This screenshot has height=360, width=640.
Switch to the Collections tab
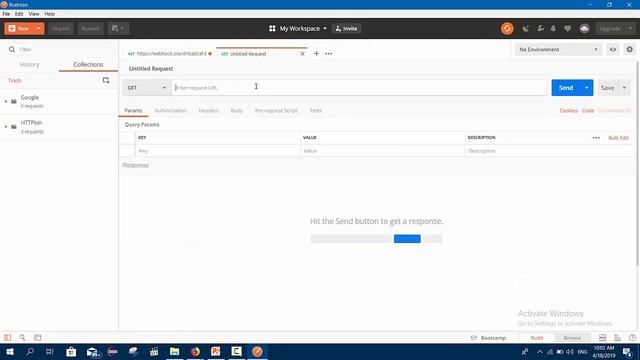coord(88,64)
